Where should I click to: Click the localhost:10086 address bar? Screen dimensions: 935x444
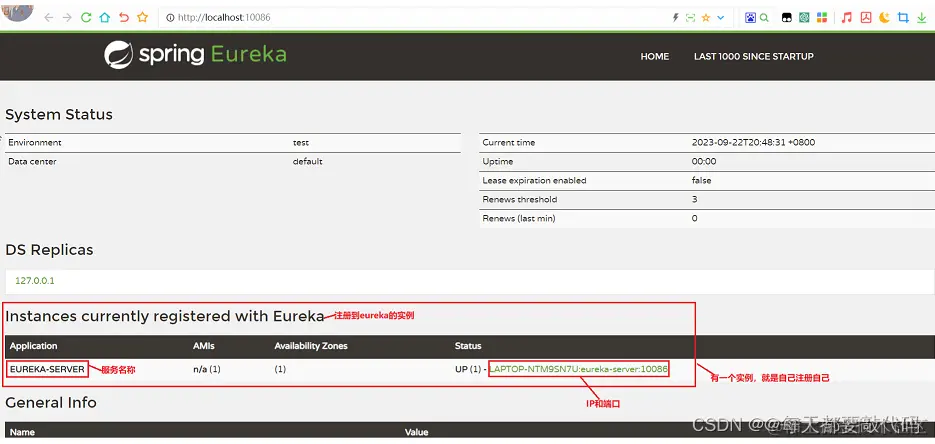pos(417,18)
